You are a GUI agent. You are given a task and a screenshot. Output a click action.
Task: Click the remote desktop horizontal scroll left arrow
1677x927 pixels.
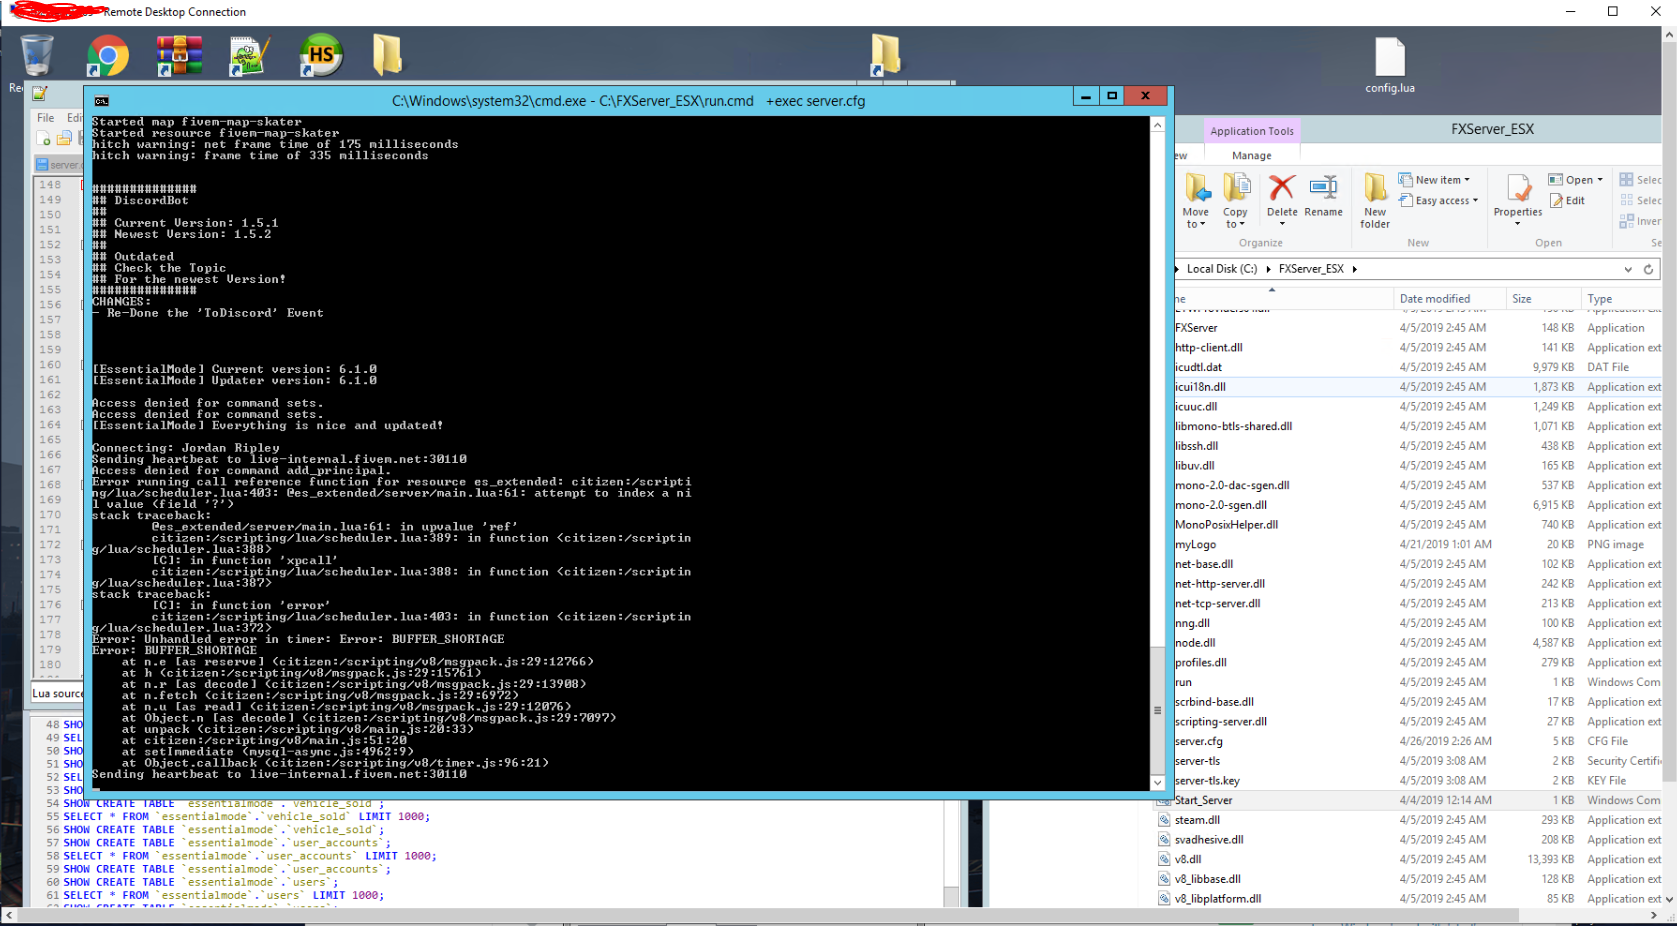[x=9, y=915]
